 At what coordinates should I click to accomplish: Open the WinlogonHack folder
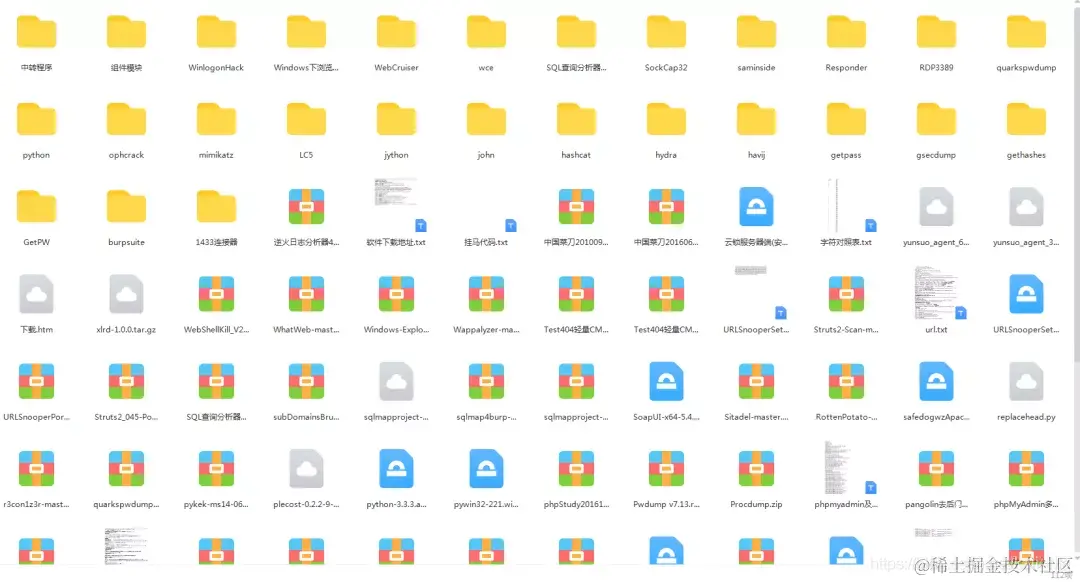216,32
